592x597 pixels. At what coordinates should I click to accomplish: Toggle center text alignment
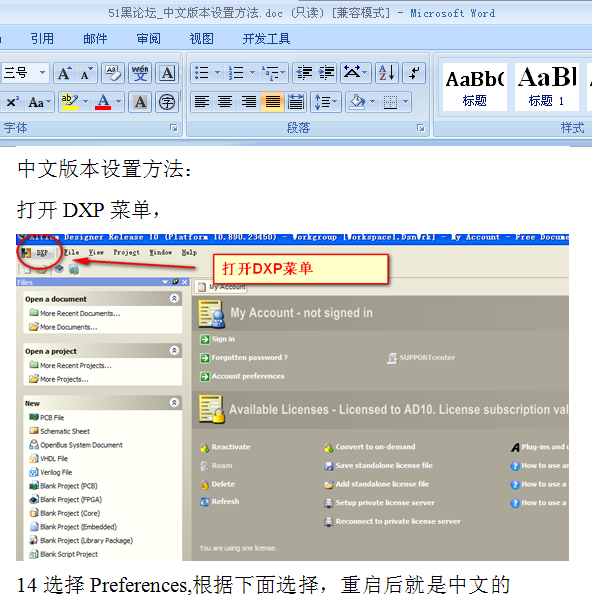point(225,102)
